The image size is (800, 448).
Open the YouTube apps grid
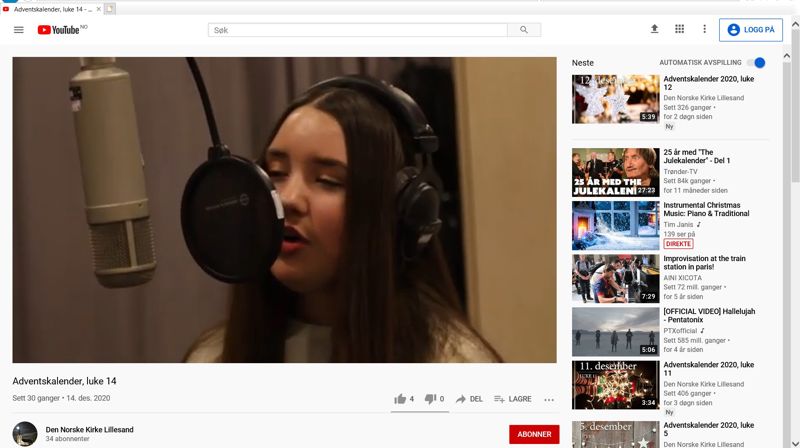tap(680, 30)
